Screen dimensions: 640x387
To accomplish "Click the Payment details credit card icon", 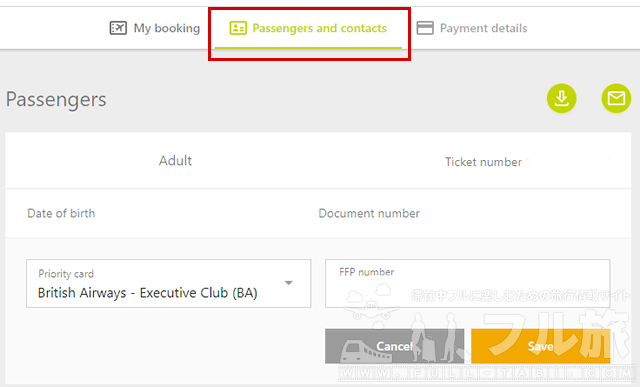I will coord(425,28).
